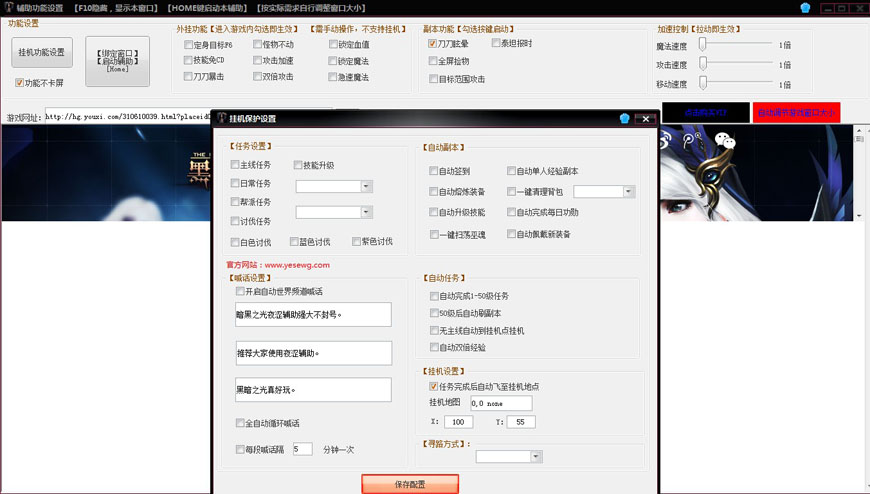Screen dimensions: 870x494
Task: Click the red 自动调节游戏窗口大小 button
Action: point(796,113)
